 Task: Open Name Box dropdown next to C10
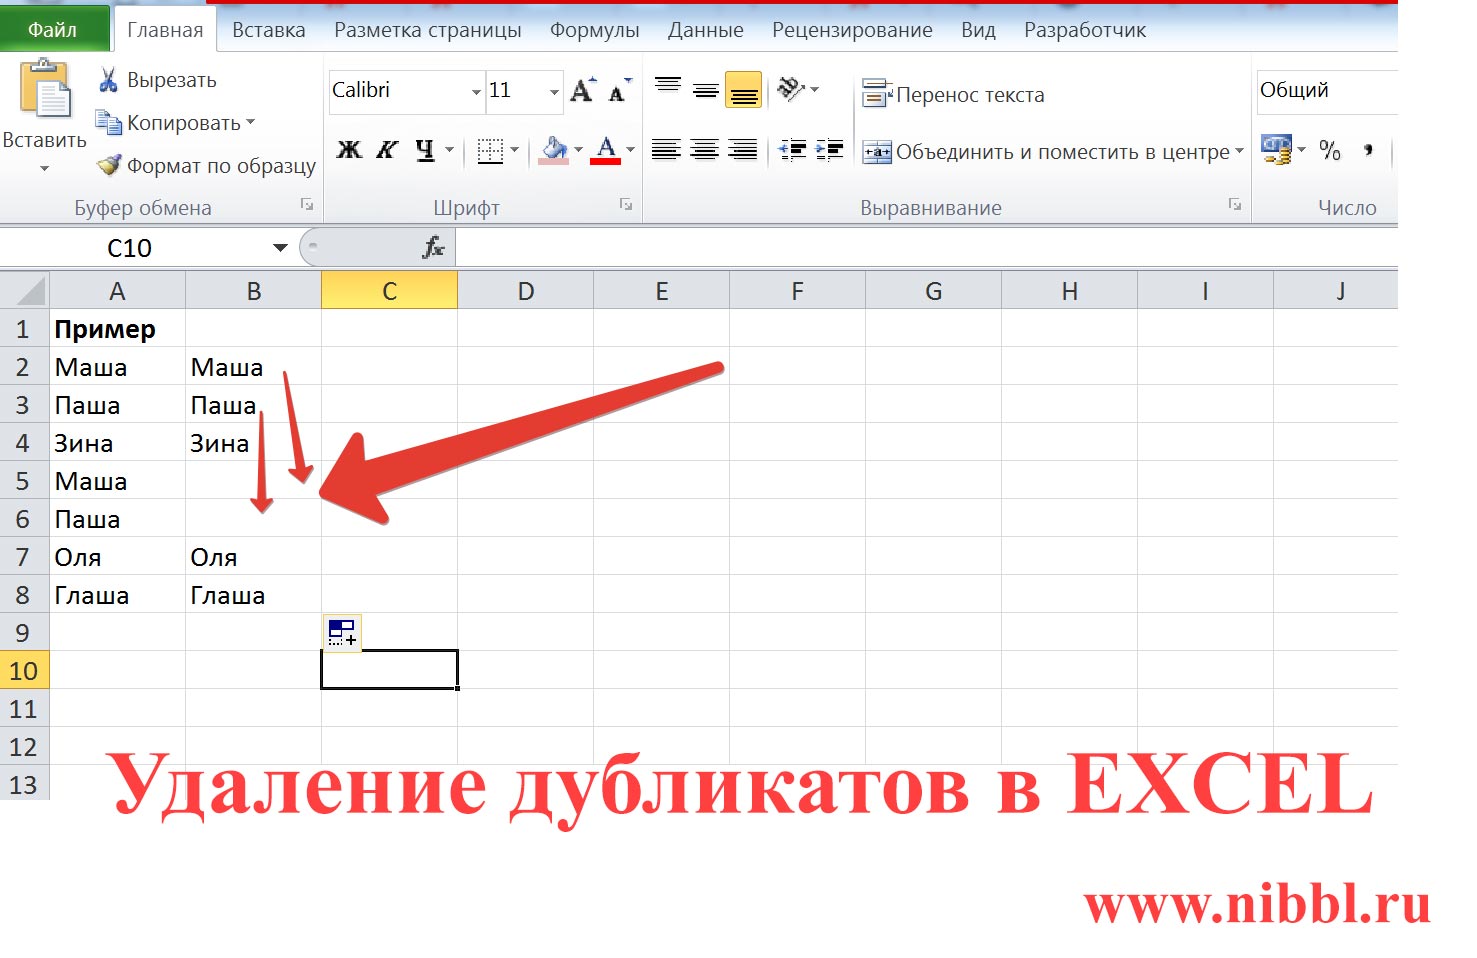pos(280,248)
